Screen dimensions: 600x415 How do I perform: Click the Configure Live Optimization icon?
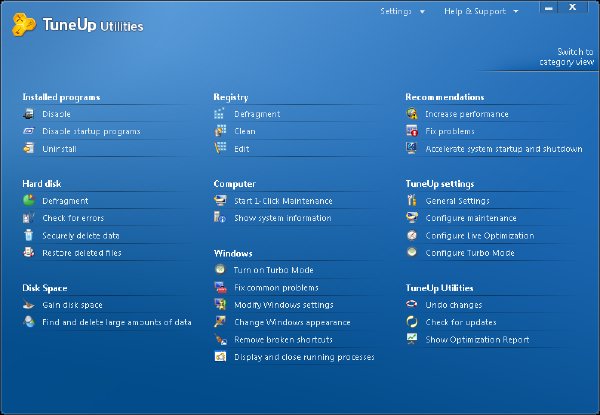pyautogui.click(x=412, y=235)
